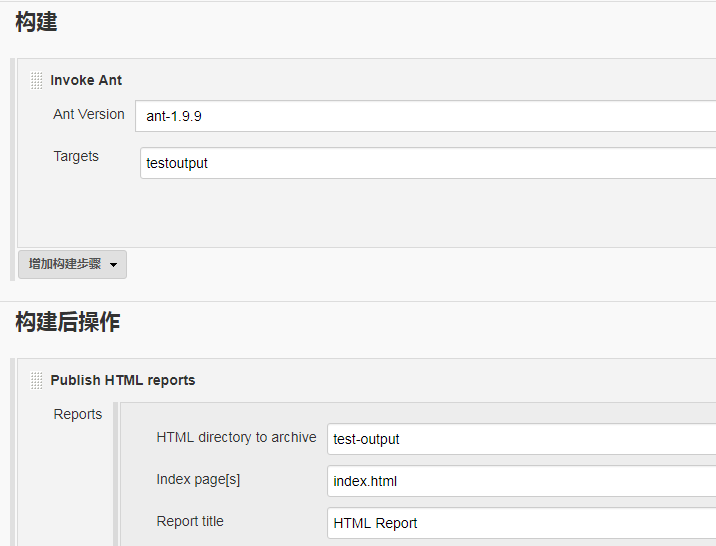Click the Targets input field

pyautogui.click(x=428, y=163)
